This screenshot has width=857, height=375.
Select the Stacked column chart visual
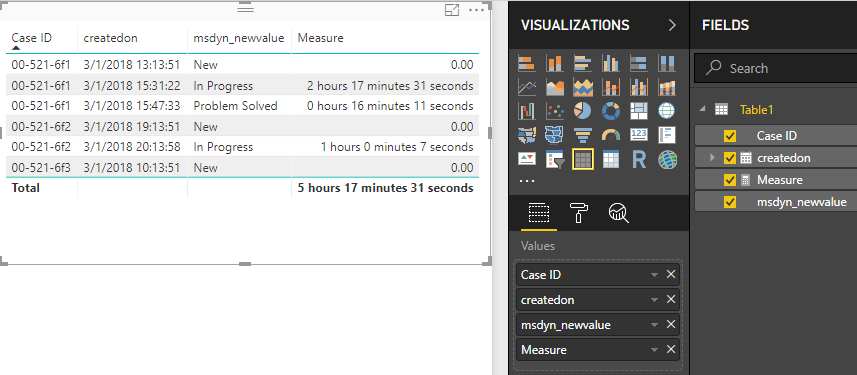pyautogui.click(x=555, y=63)
